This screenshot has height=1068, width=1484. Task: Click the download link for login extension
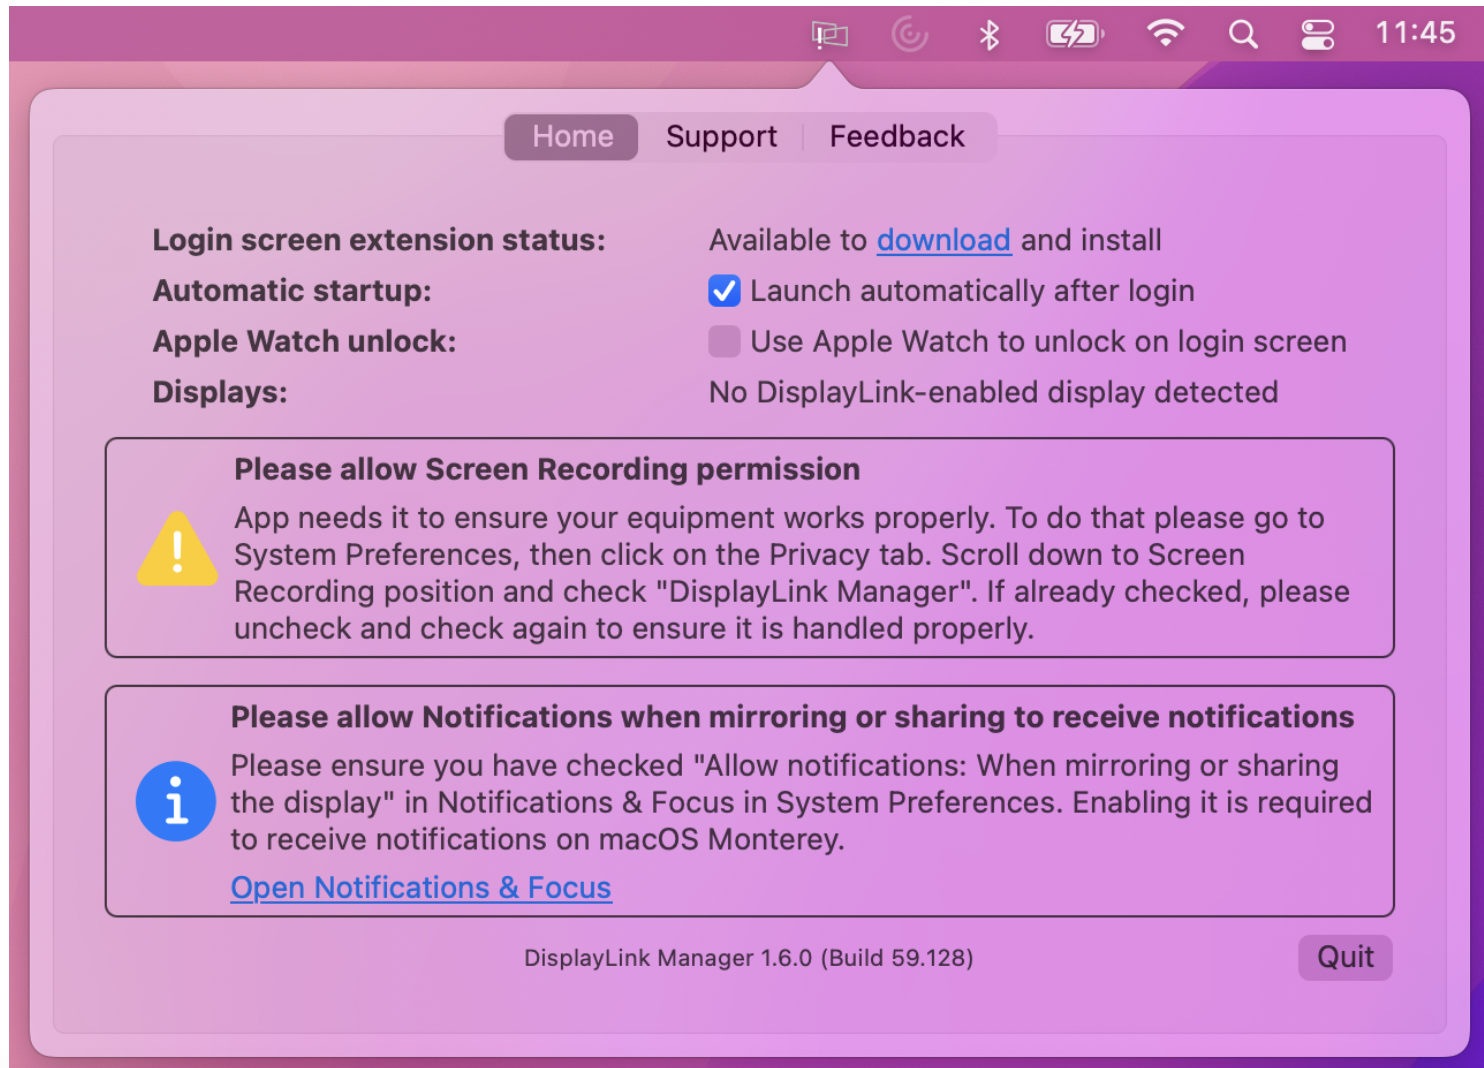pyautogui.click(x=943, y=240)
